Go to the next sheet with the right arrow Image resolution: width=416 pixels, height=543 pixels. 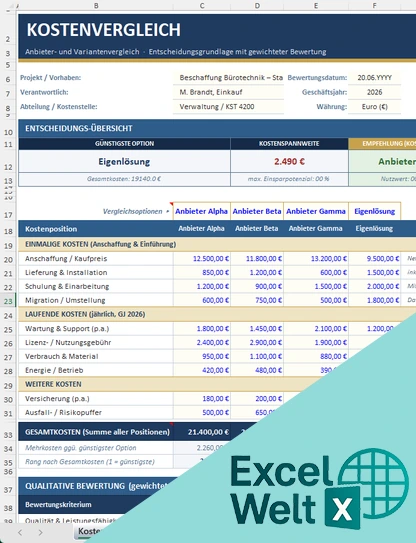(41, 532)
